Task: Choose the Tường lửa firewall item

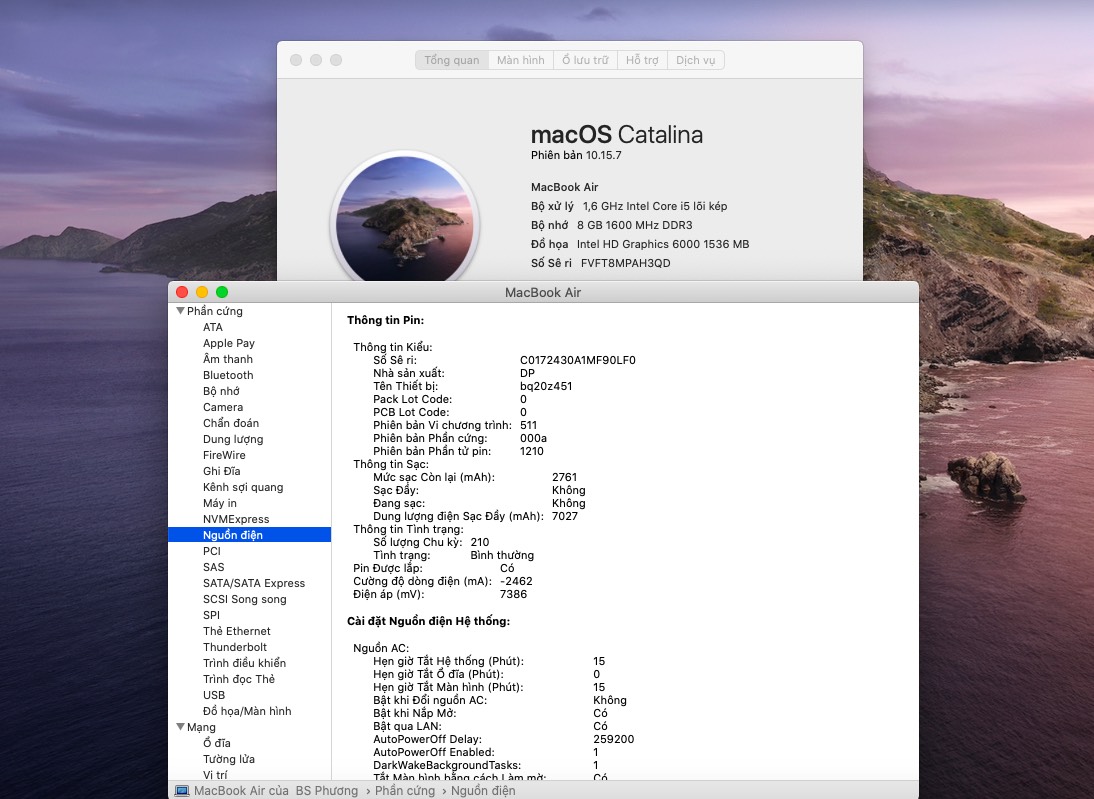Action: [228, 759]
